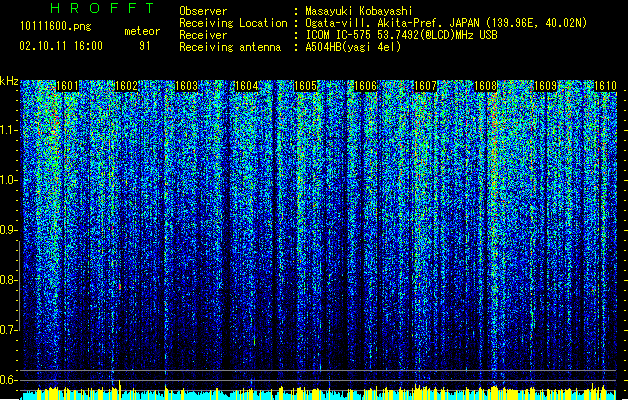Select A504HB(yagi 4el) antenna text

pyautogui.click(x=353, y=47)
